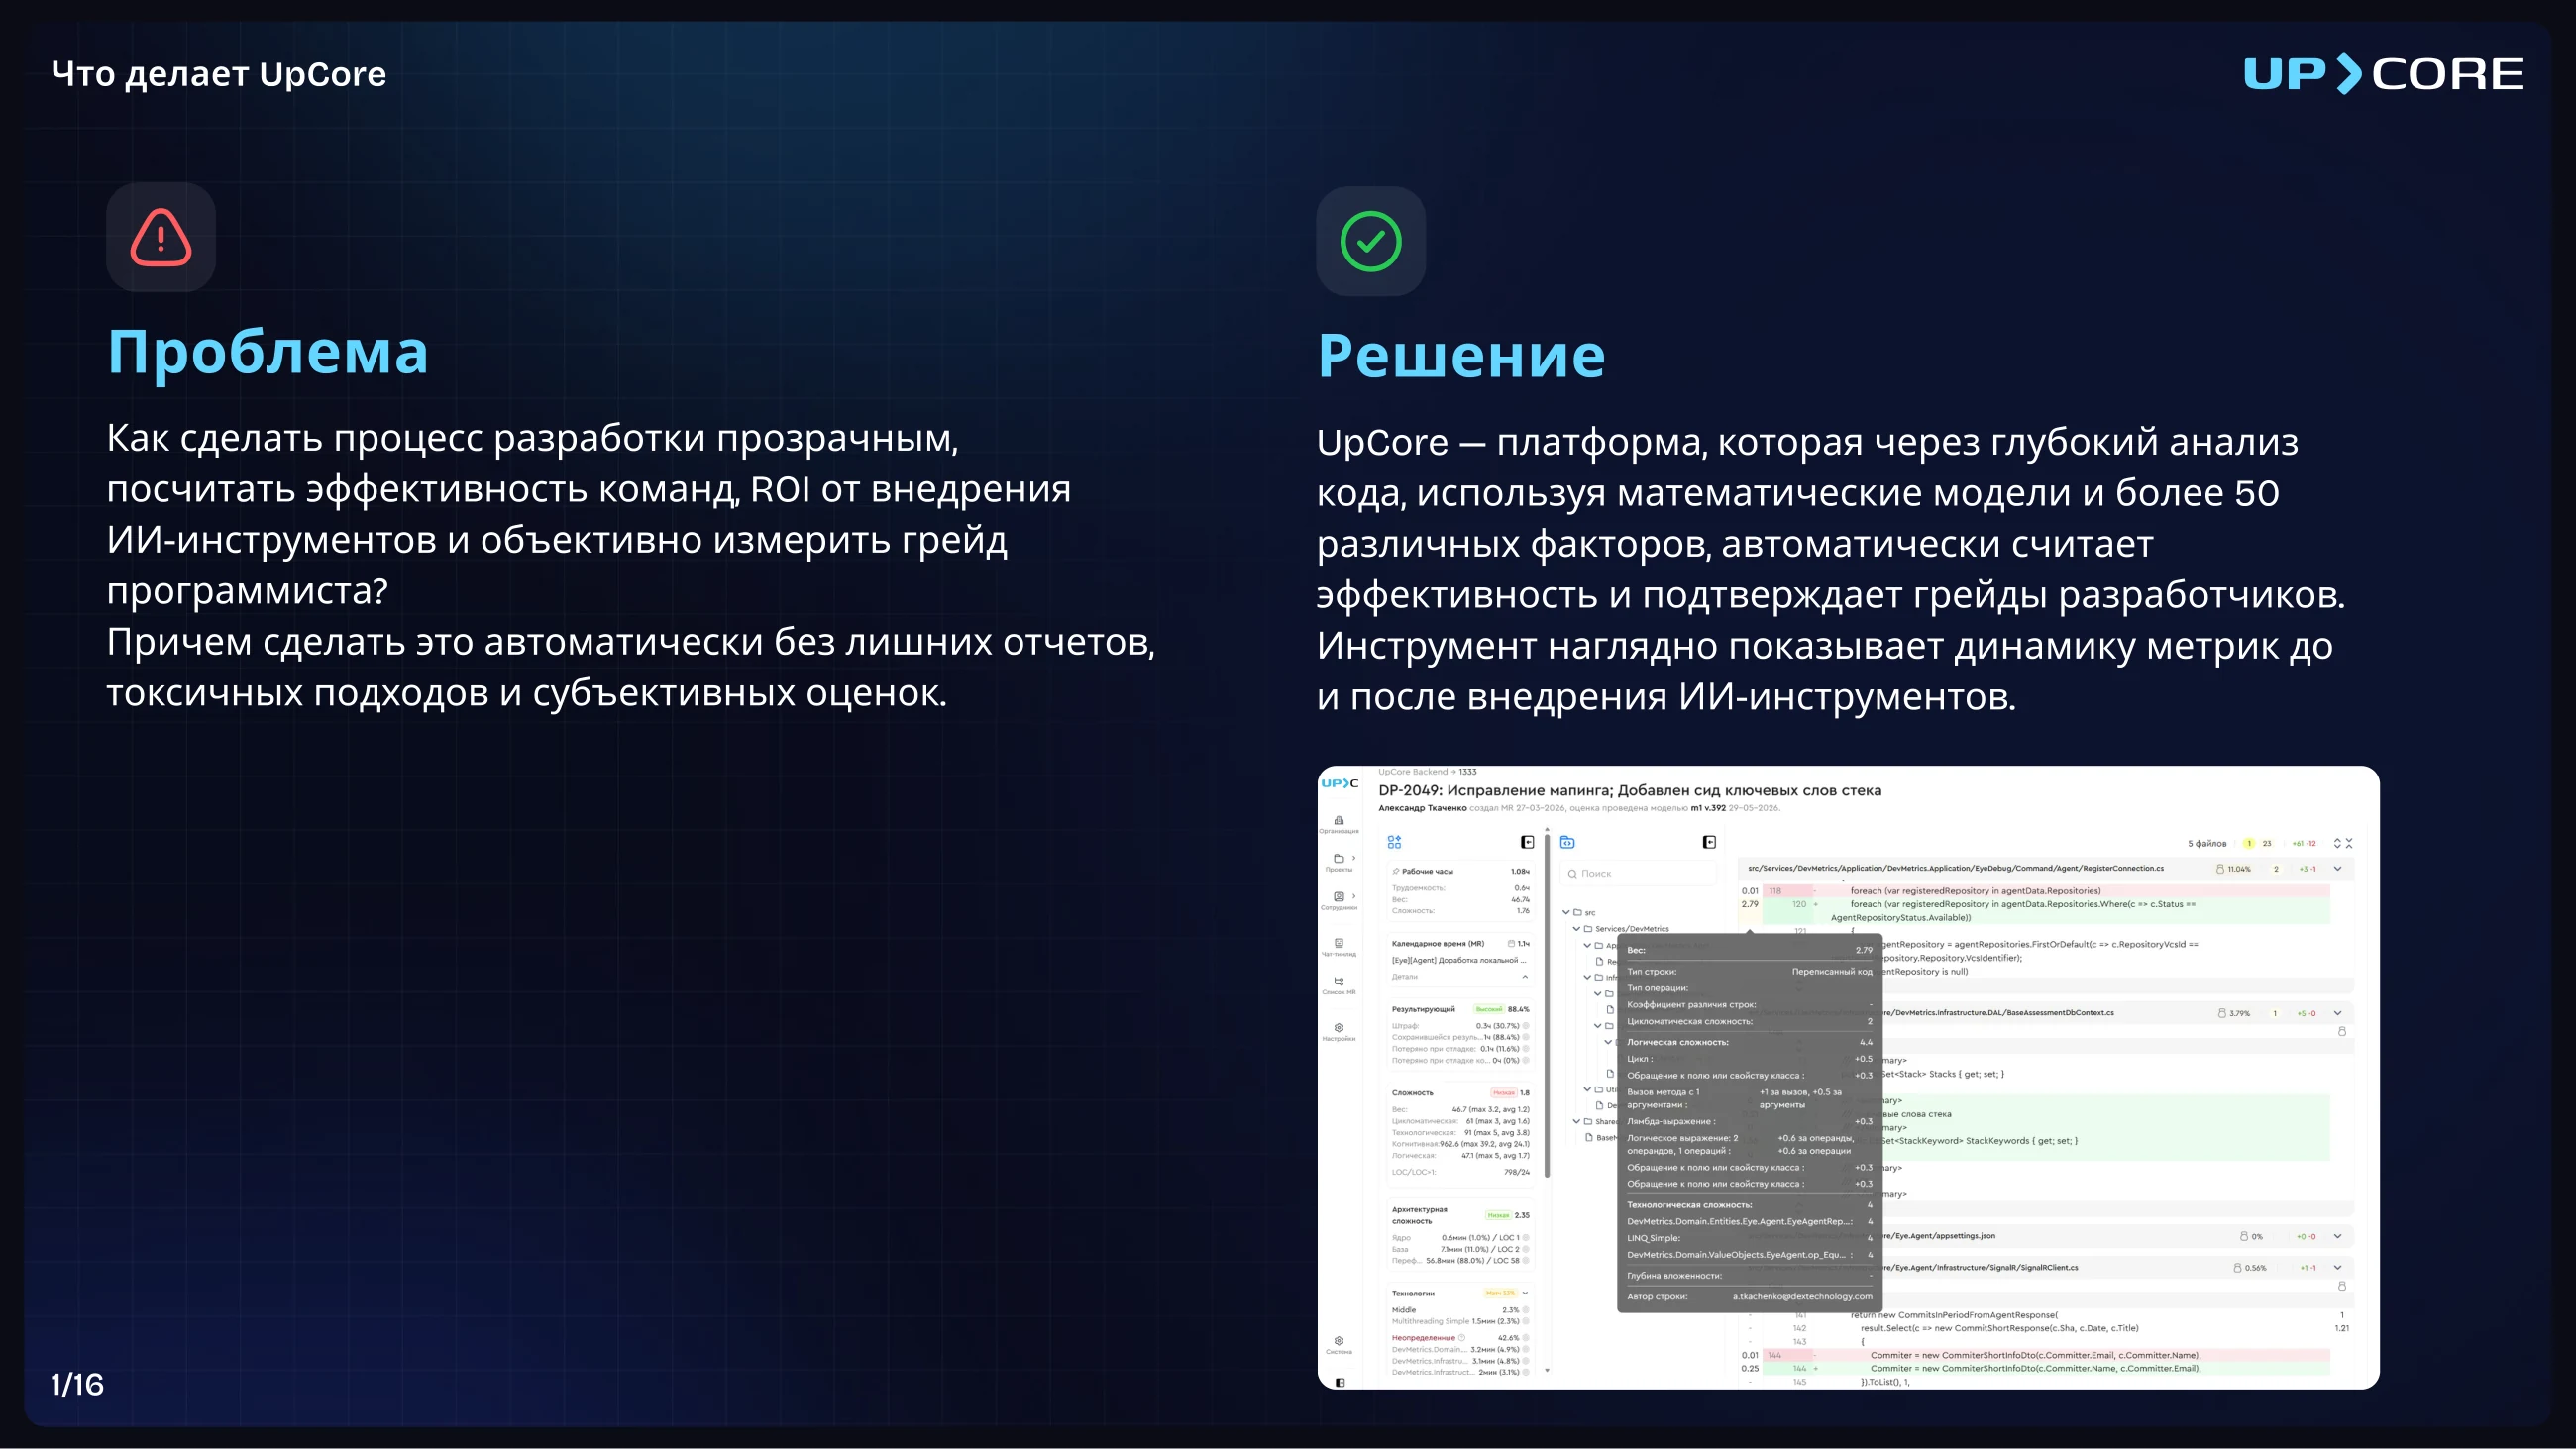Screen dimensions: 2576x1449
Task: Collapse the Services/DevMetrics folder
Action: (x=1576, y=928)
